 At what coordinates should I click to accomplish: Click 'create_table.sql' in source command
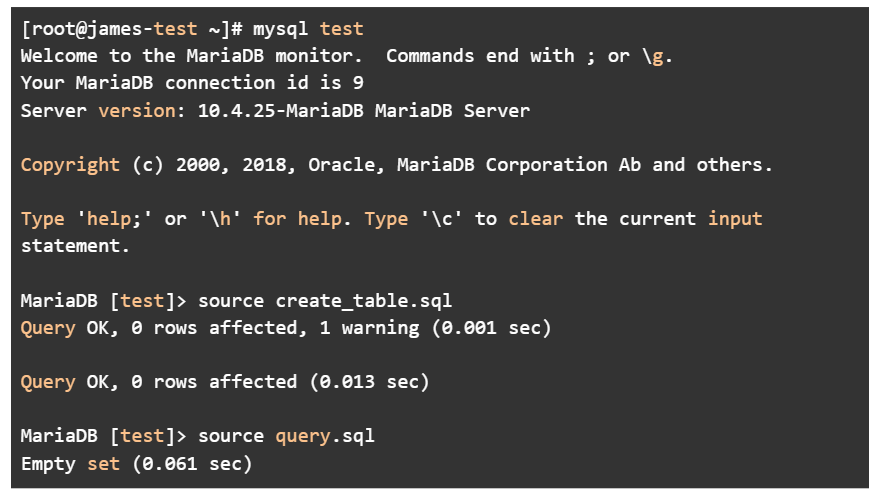364,301
